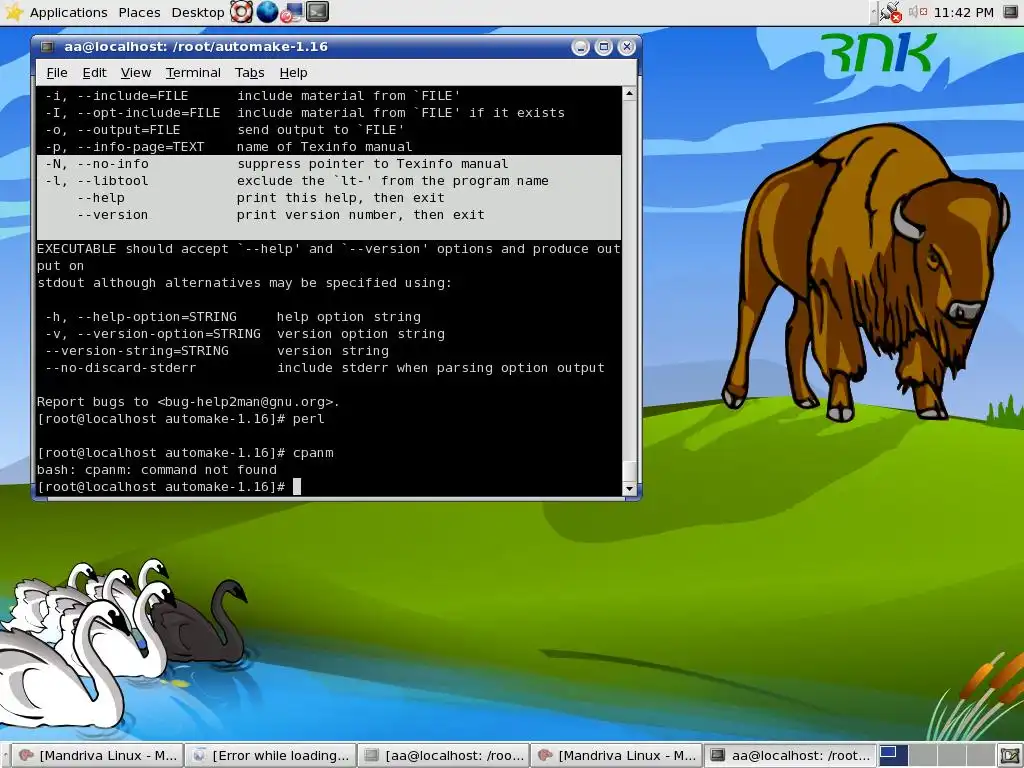
Task: Click the notification area expander handle
Action: click(x=874, y=12)
